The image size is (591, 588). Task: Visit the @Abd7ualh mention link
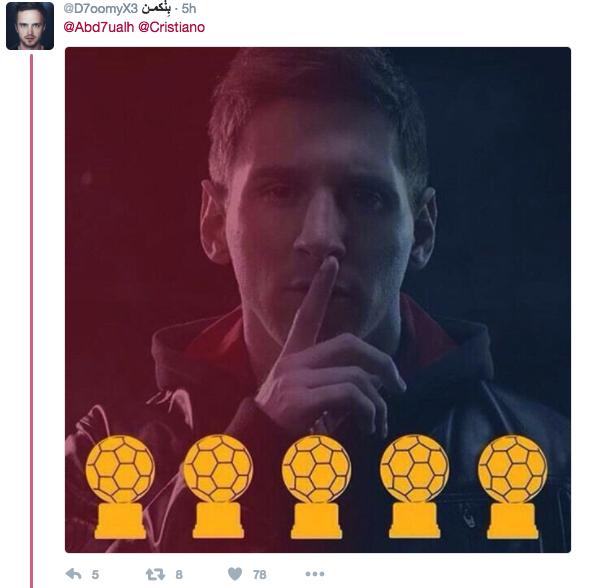pyautogui.click(x=99, y=28)
